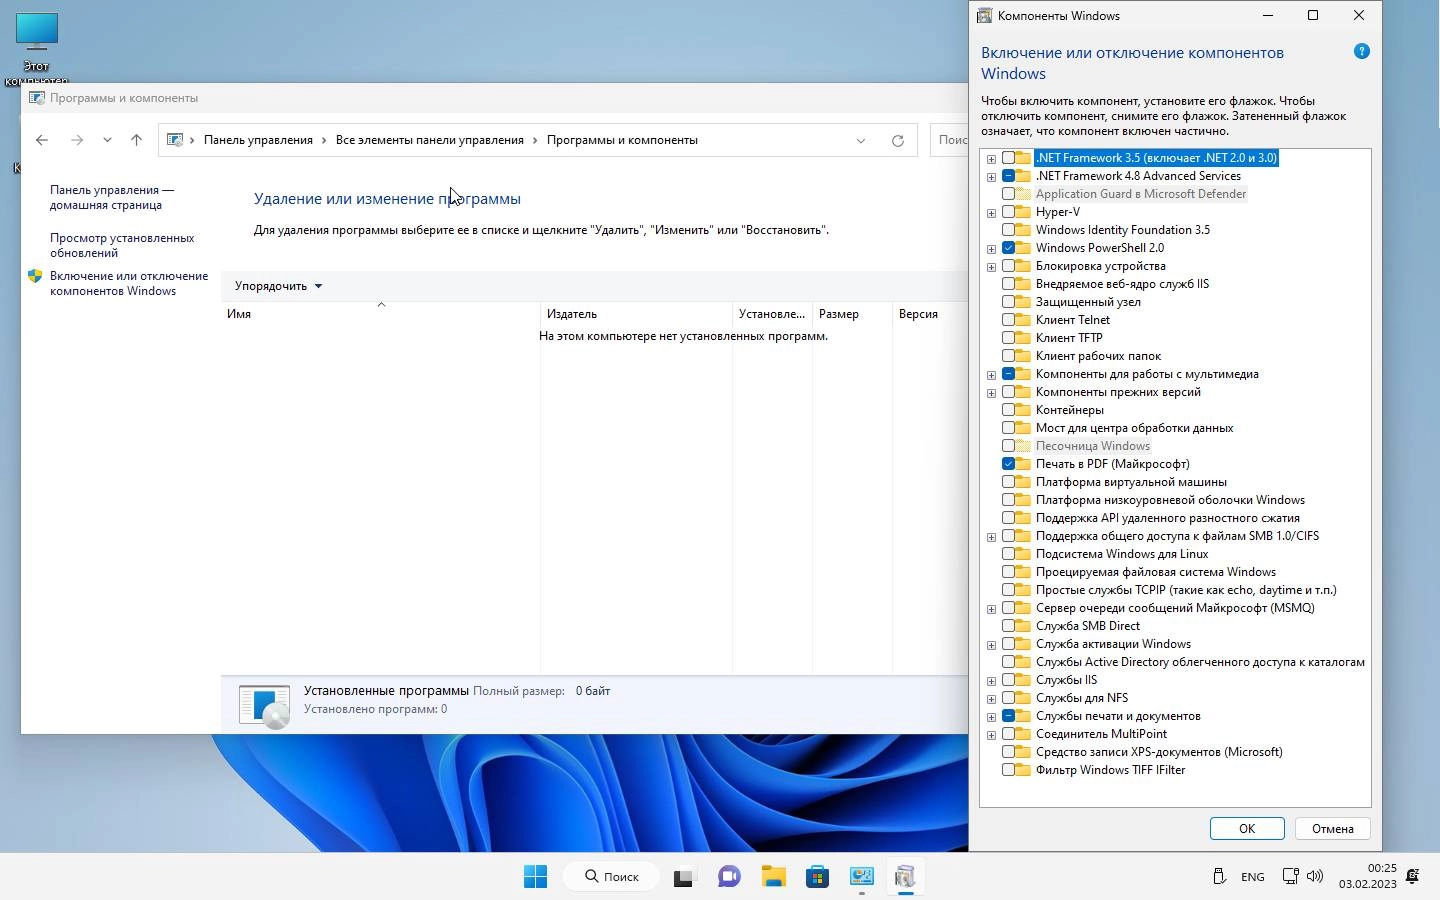
Task: Expand Службы печати и документов node
Action: (x=991, y=716)
